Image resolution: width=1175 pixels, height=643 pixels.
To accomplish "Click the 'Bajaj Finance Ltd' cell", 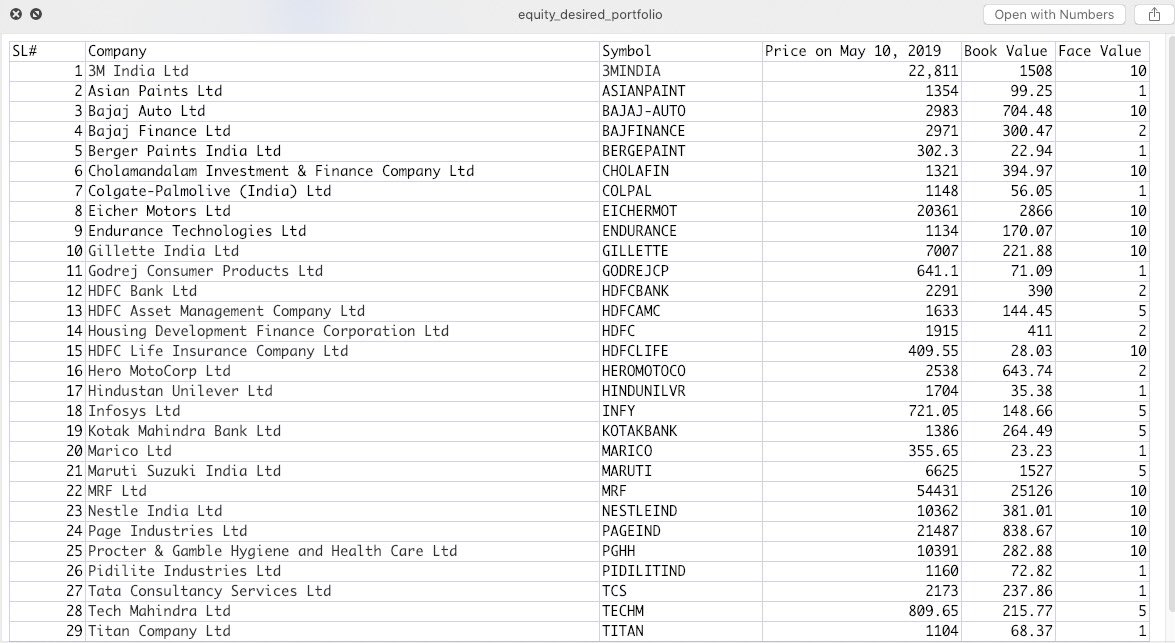I will click(342, 131).
